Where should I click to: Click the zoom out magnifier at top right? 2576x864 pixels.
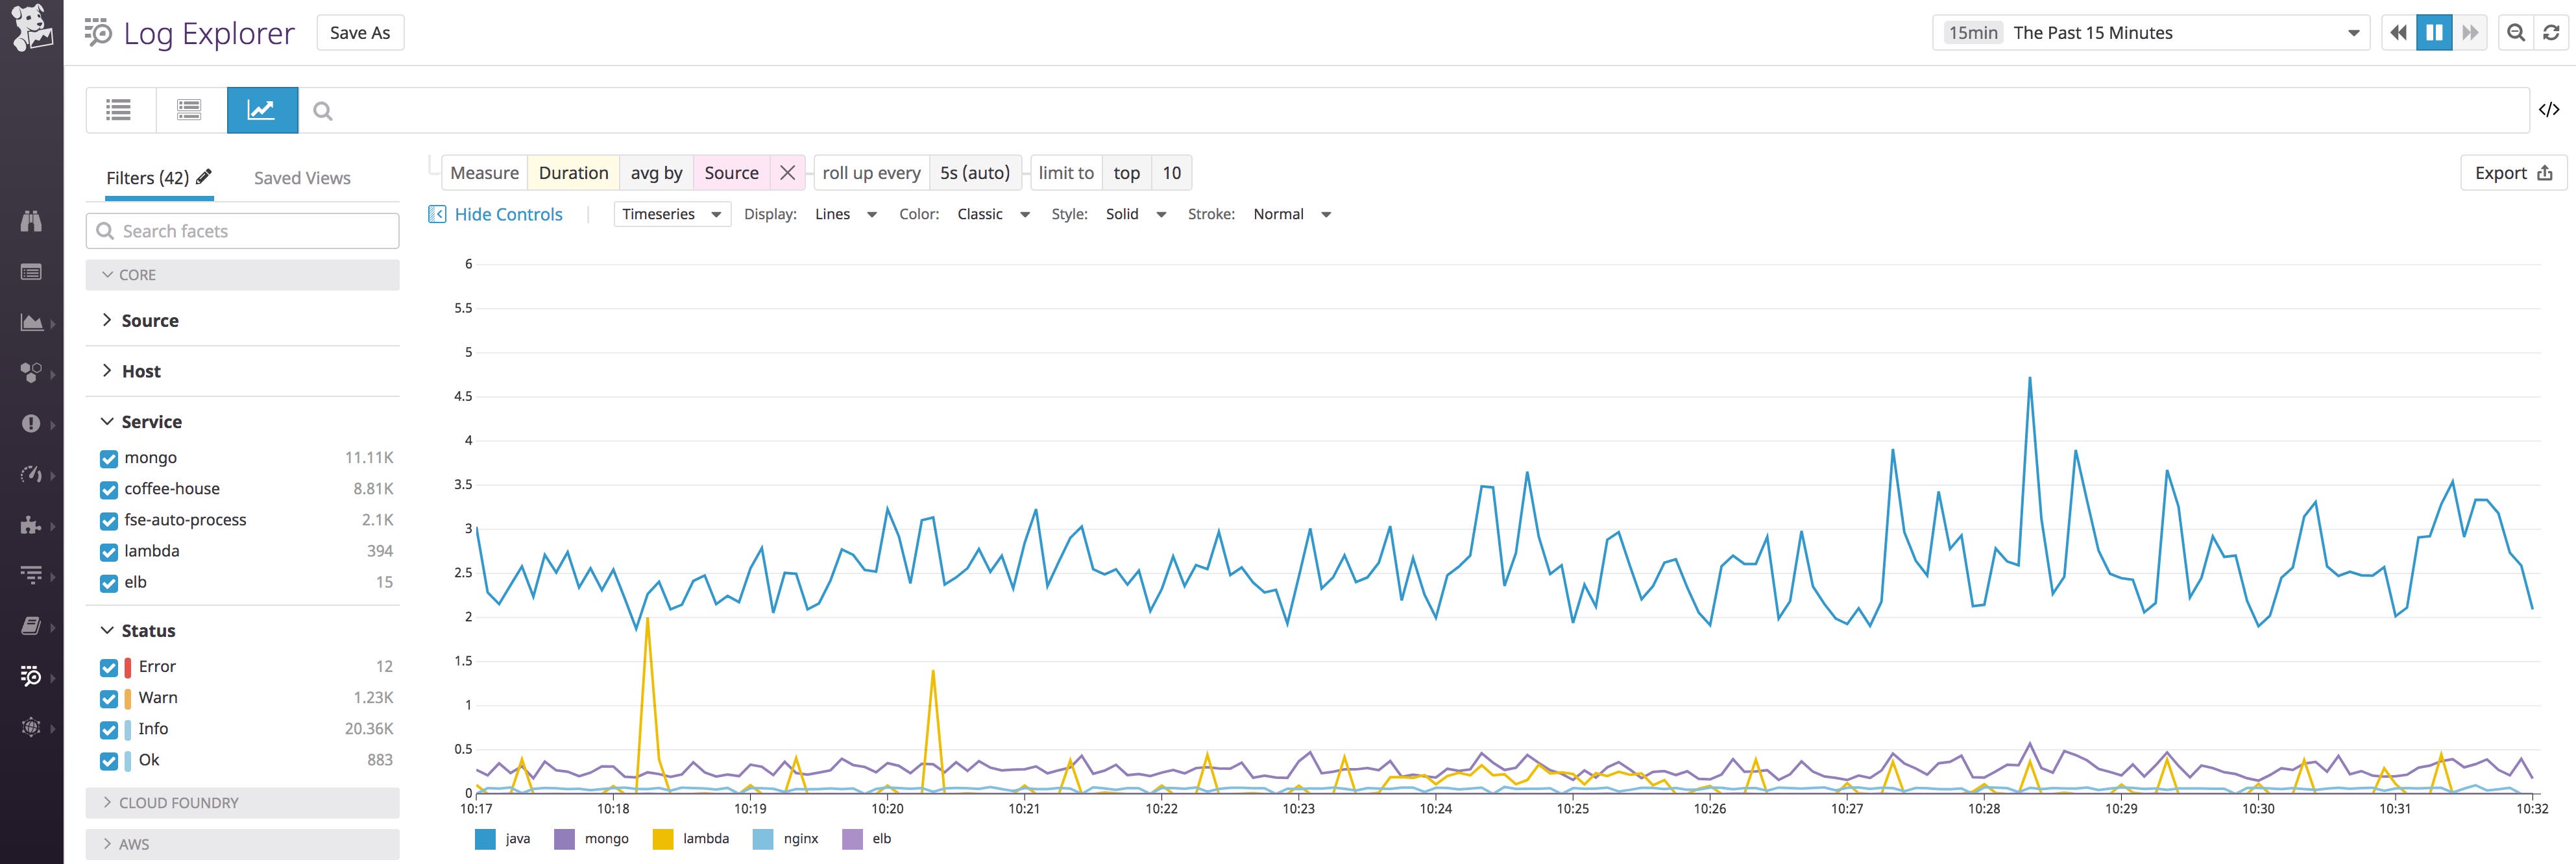[x=2516, y=32]
